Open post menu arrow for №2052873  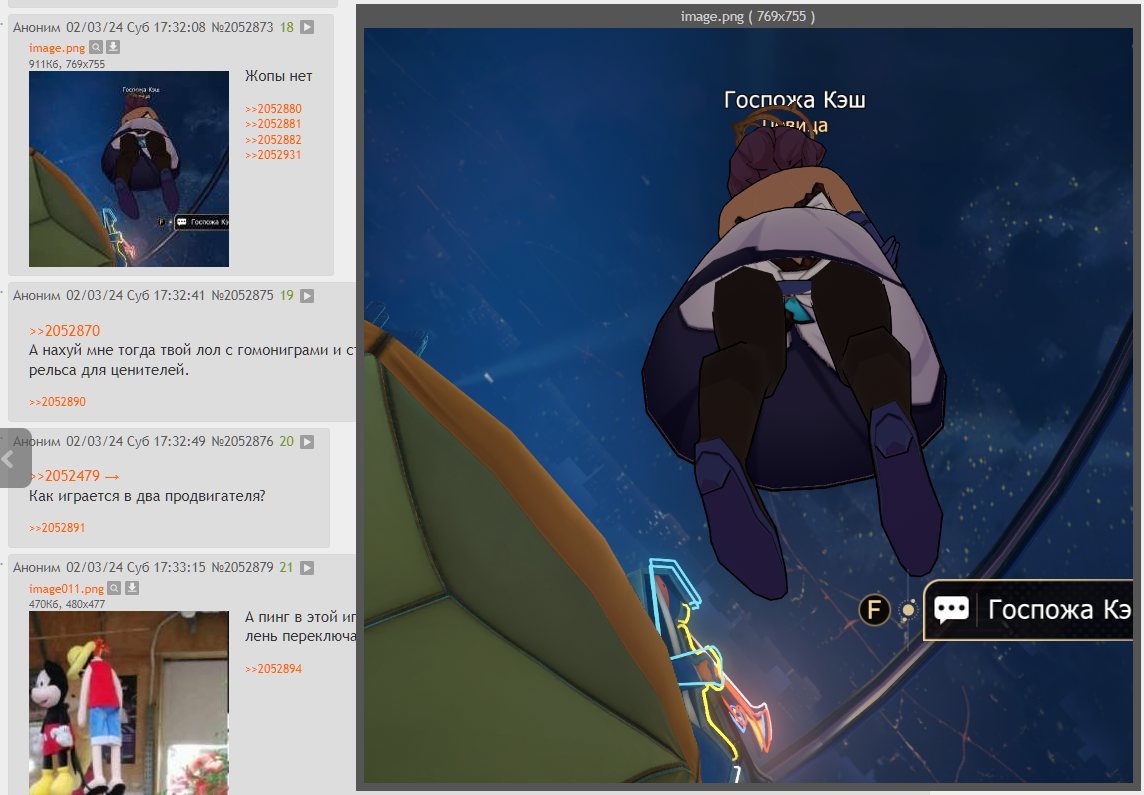pyautogui.click(x=307, y=27)
